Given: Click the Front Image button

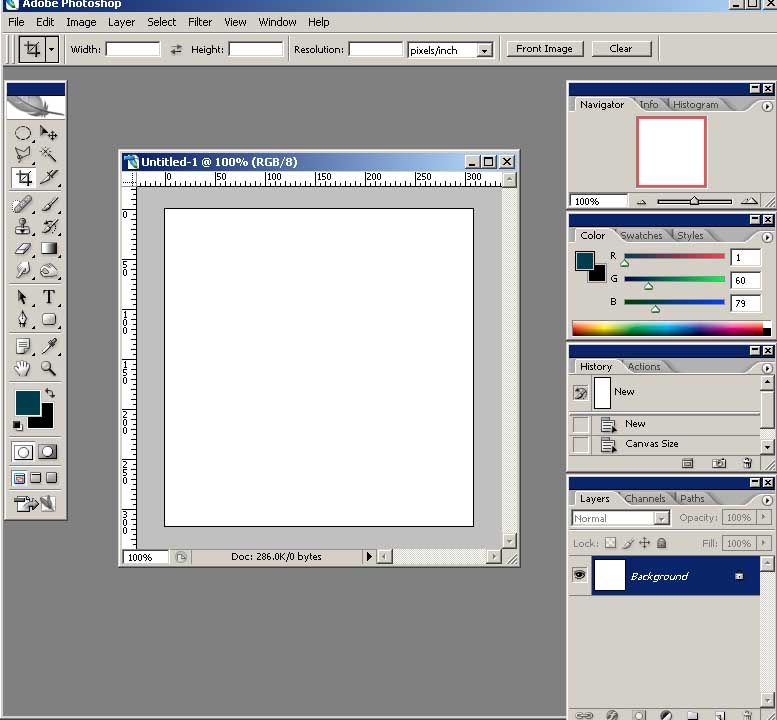Looking at the screenshot, I should coord(544,48).
